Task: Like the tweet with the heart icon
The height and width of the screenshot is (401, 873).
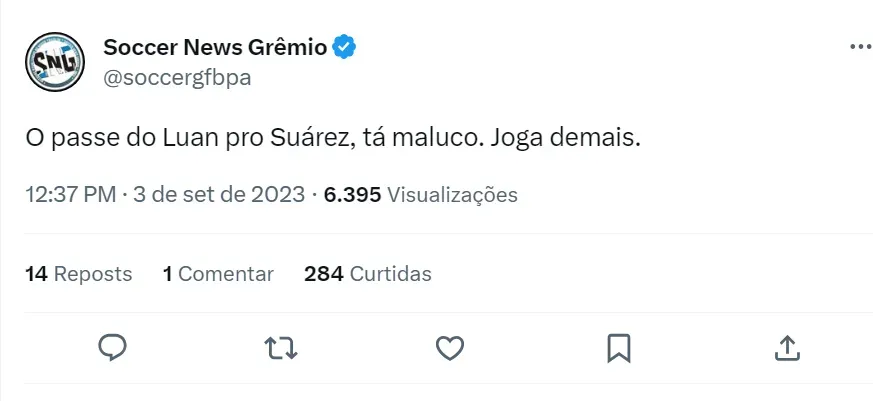Action: click(x=450, y=347)
